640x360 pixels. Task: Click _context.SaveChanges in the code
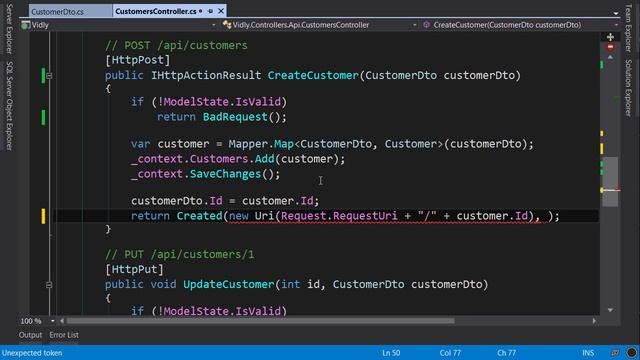pyautogui.click(x=196, y=174)
